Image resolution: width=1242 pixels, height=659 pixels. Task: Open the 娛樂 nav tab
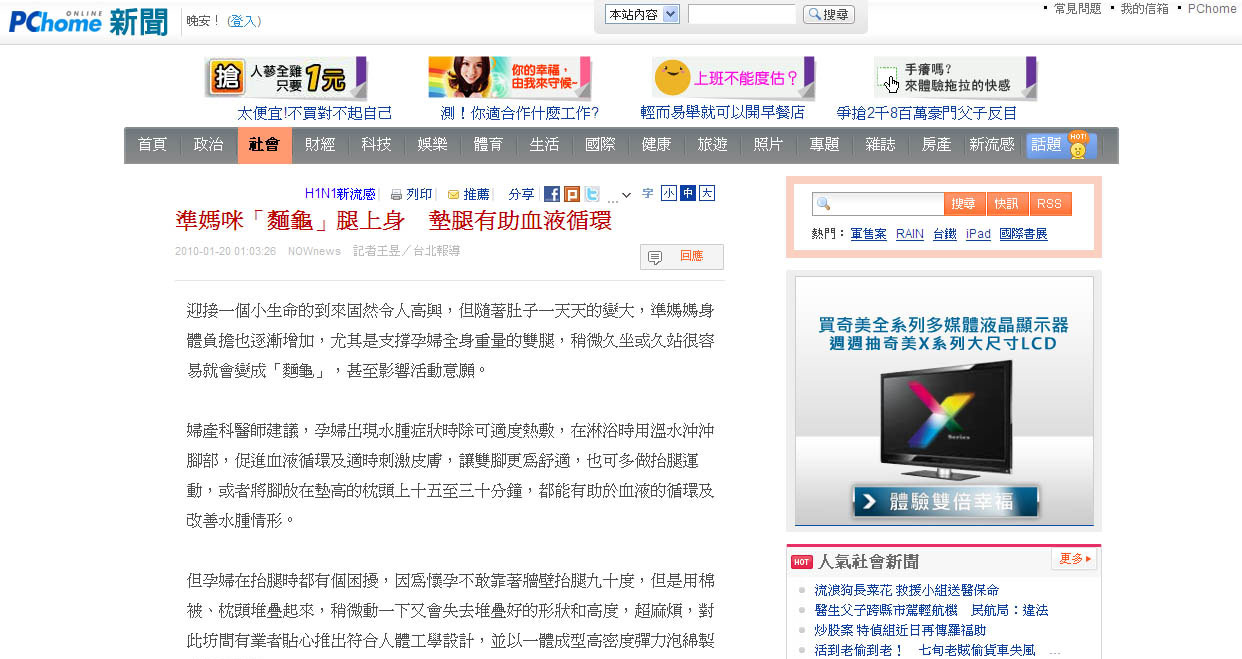[432, 145]
